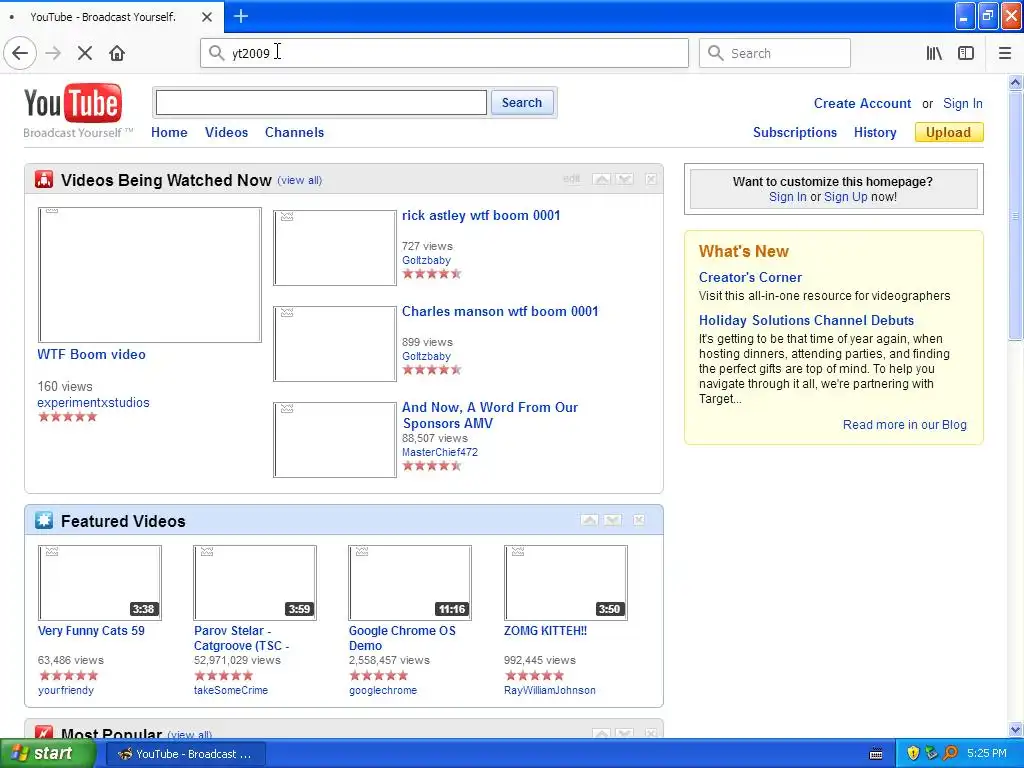Image resolution: width=1024 pixels, height=768 pixels.
Task: Click the security shield tray icon
Action: tap(913, 754)
